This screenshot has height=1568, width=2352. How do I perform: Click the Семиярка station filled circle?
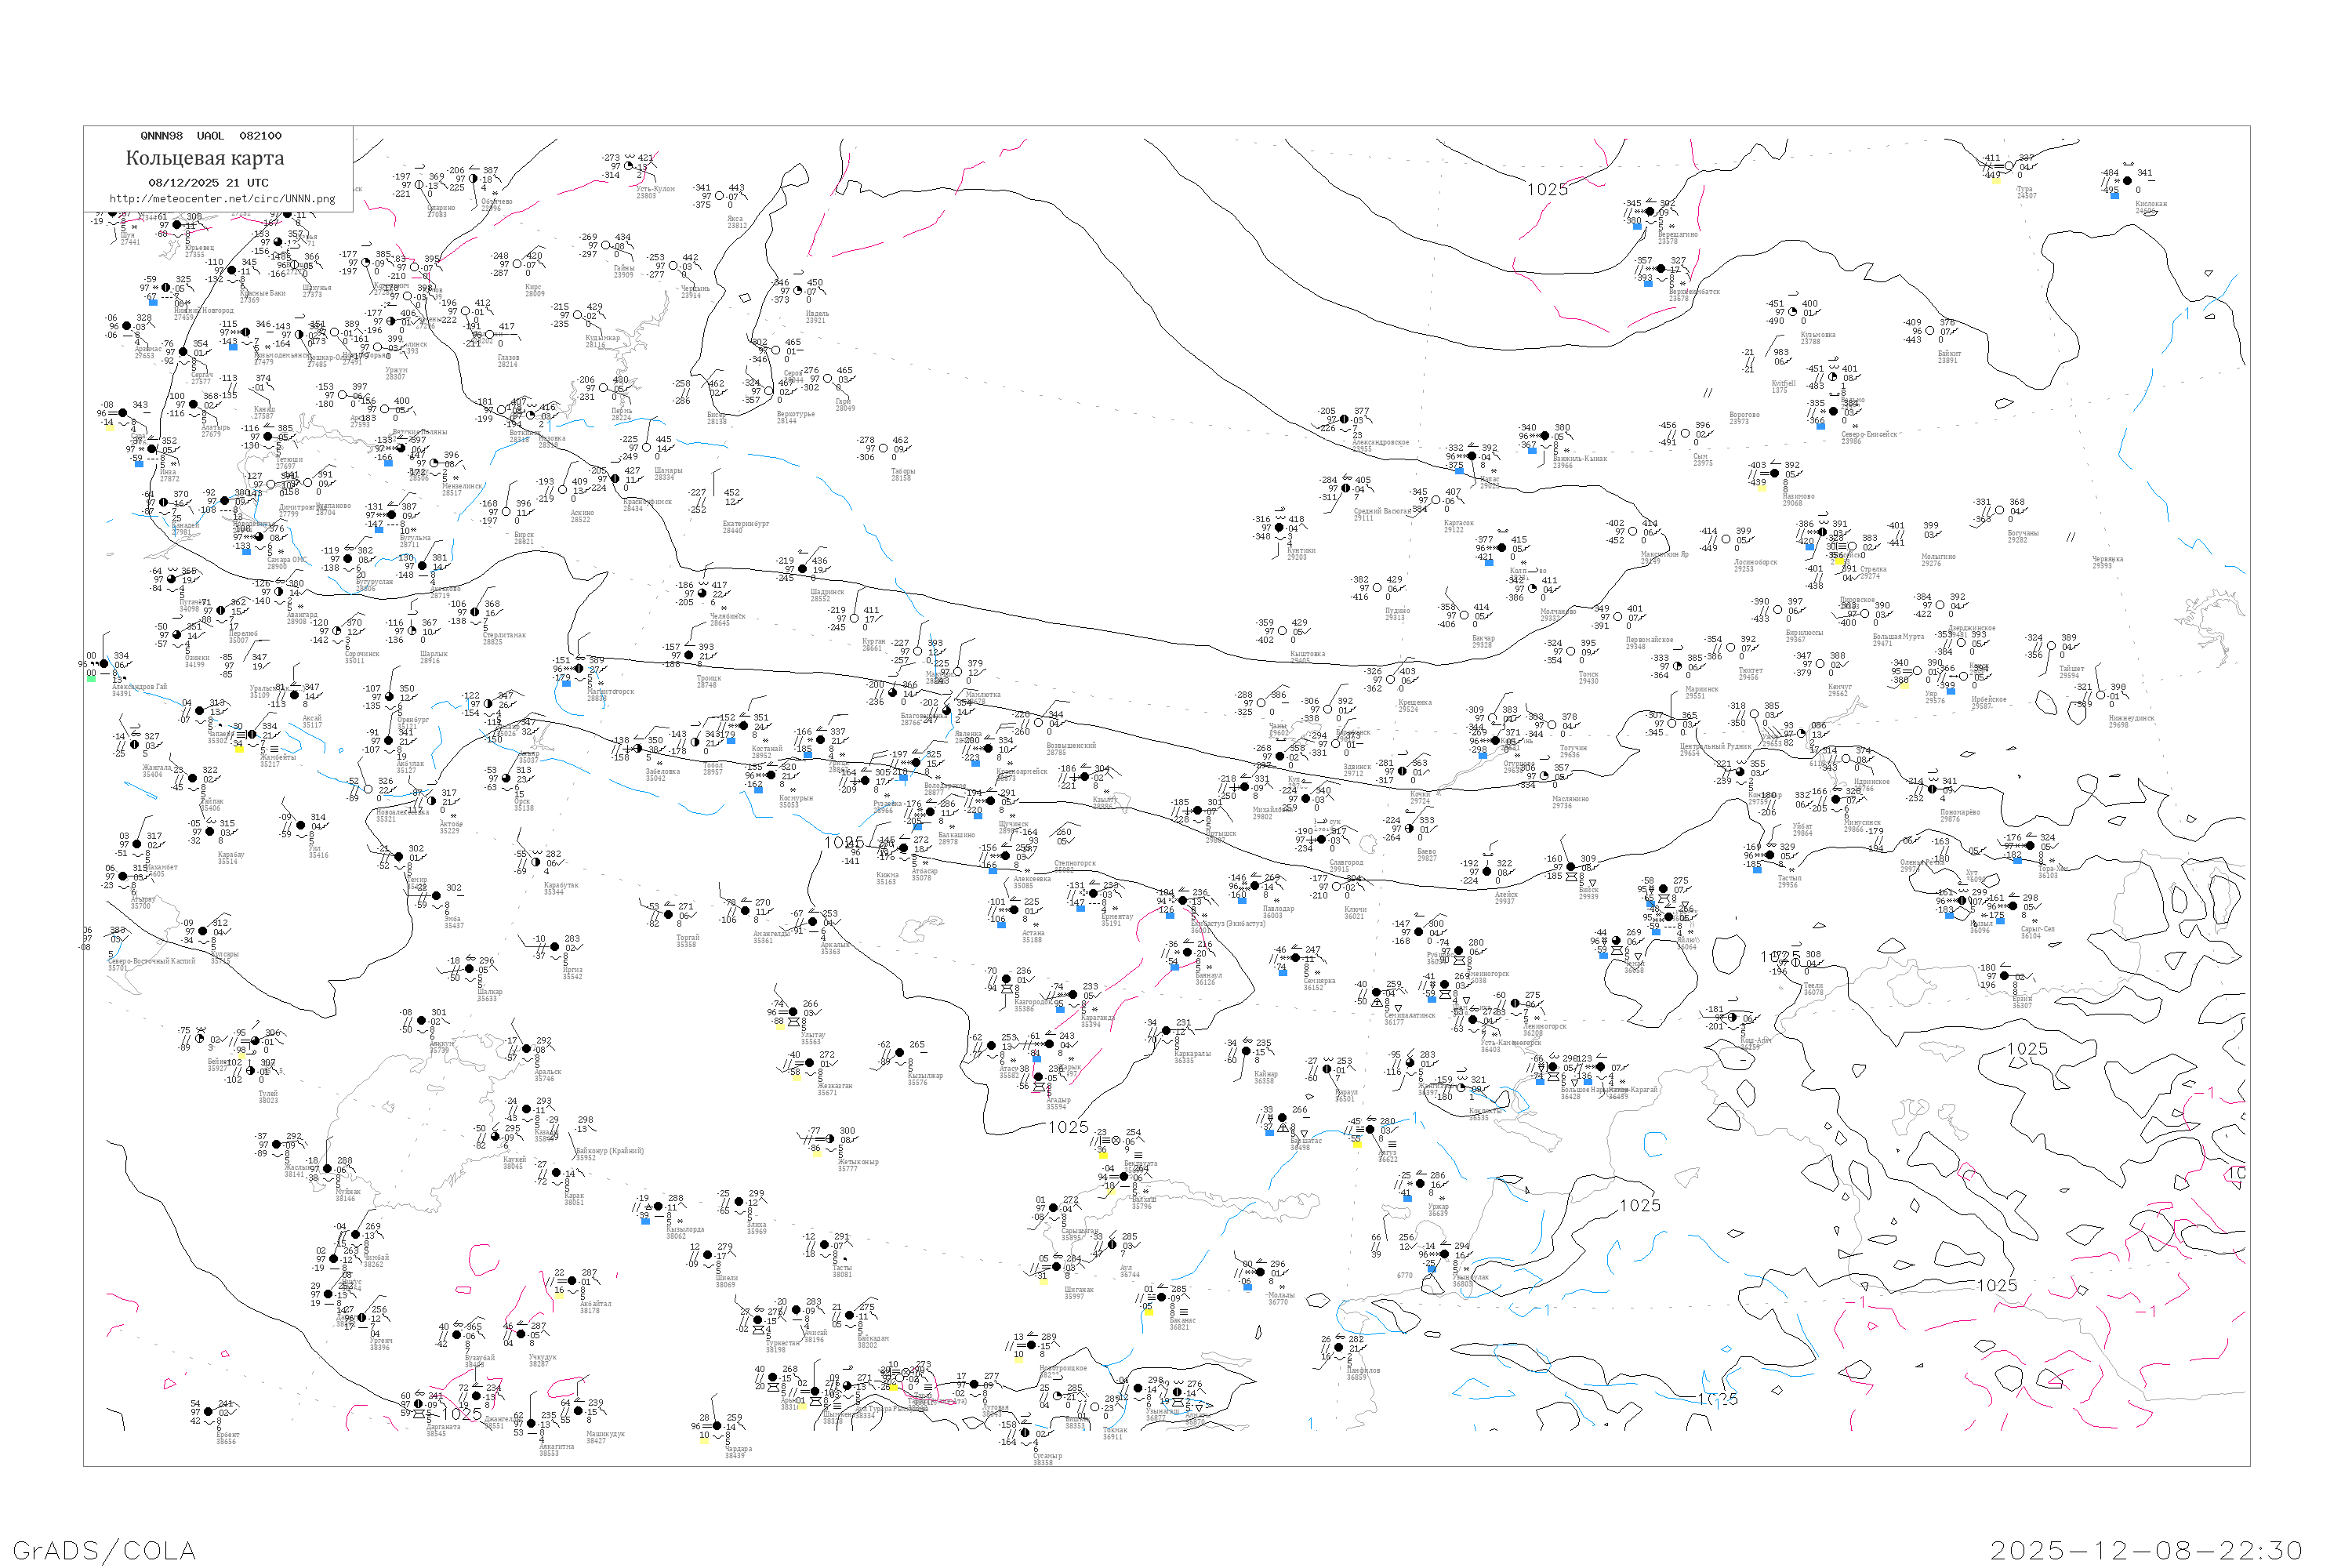tap(1296, 958)
